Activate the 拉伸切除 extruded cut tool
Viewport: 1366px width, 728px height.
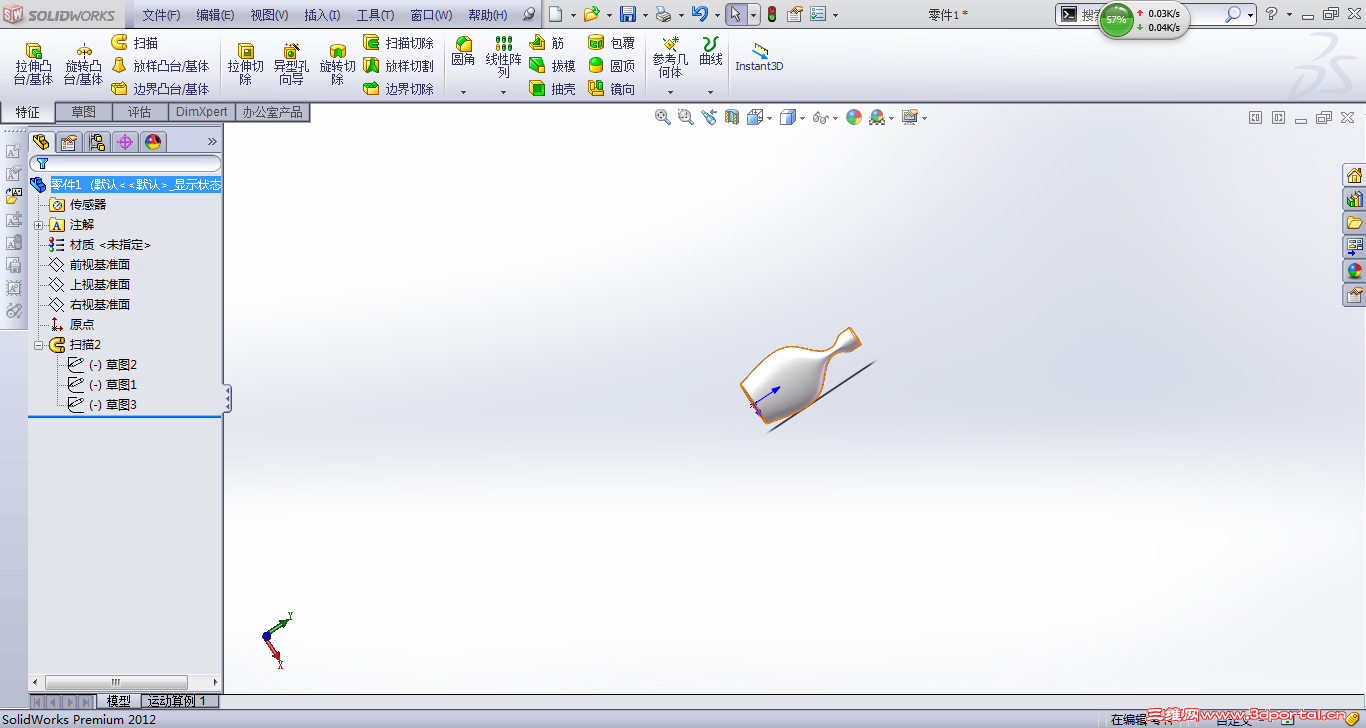point(246,64)
